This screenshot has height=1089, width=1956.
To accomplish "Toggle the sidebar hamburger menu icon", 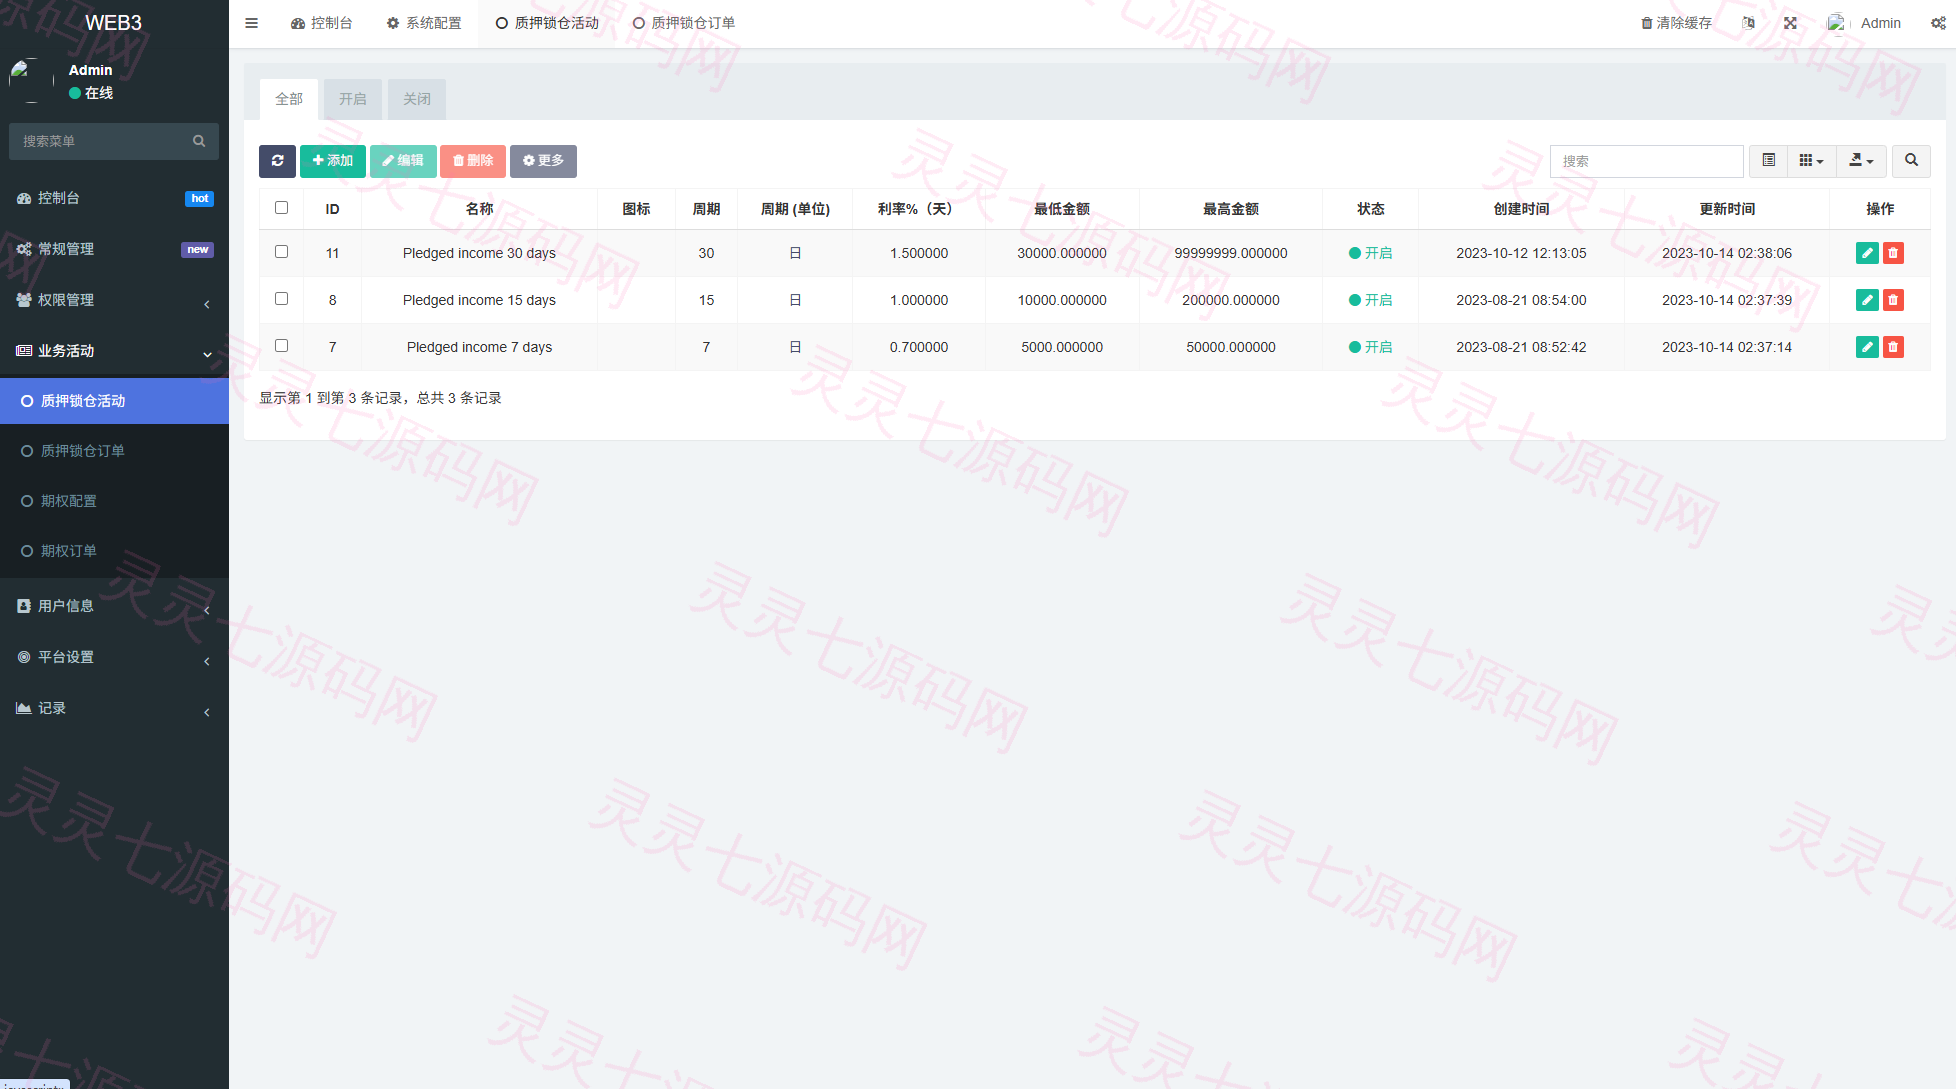I will coord(252,23).
